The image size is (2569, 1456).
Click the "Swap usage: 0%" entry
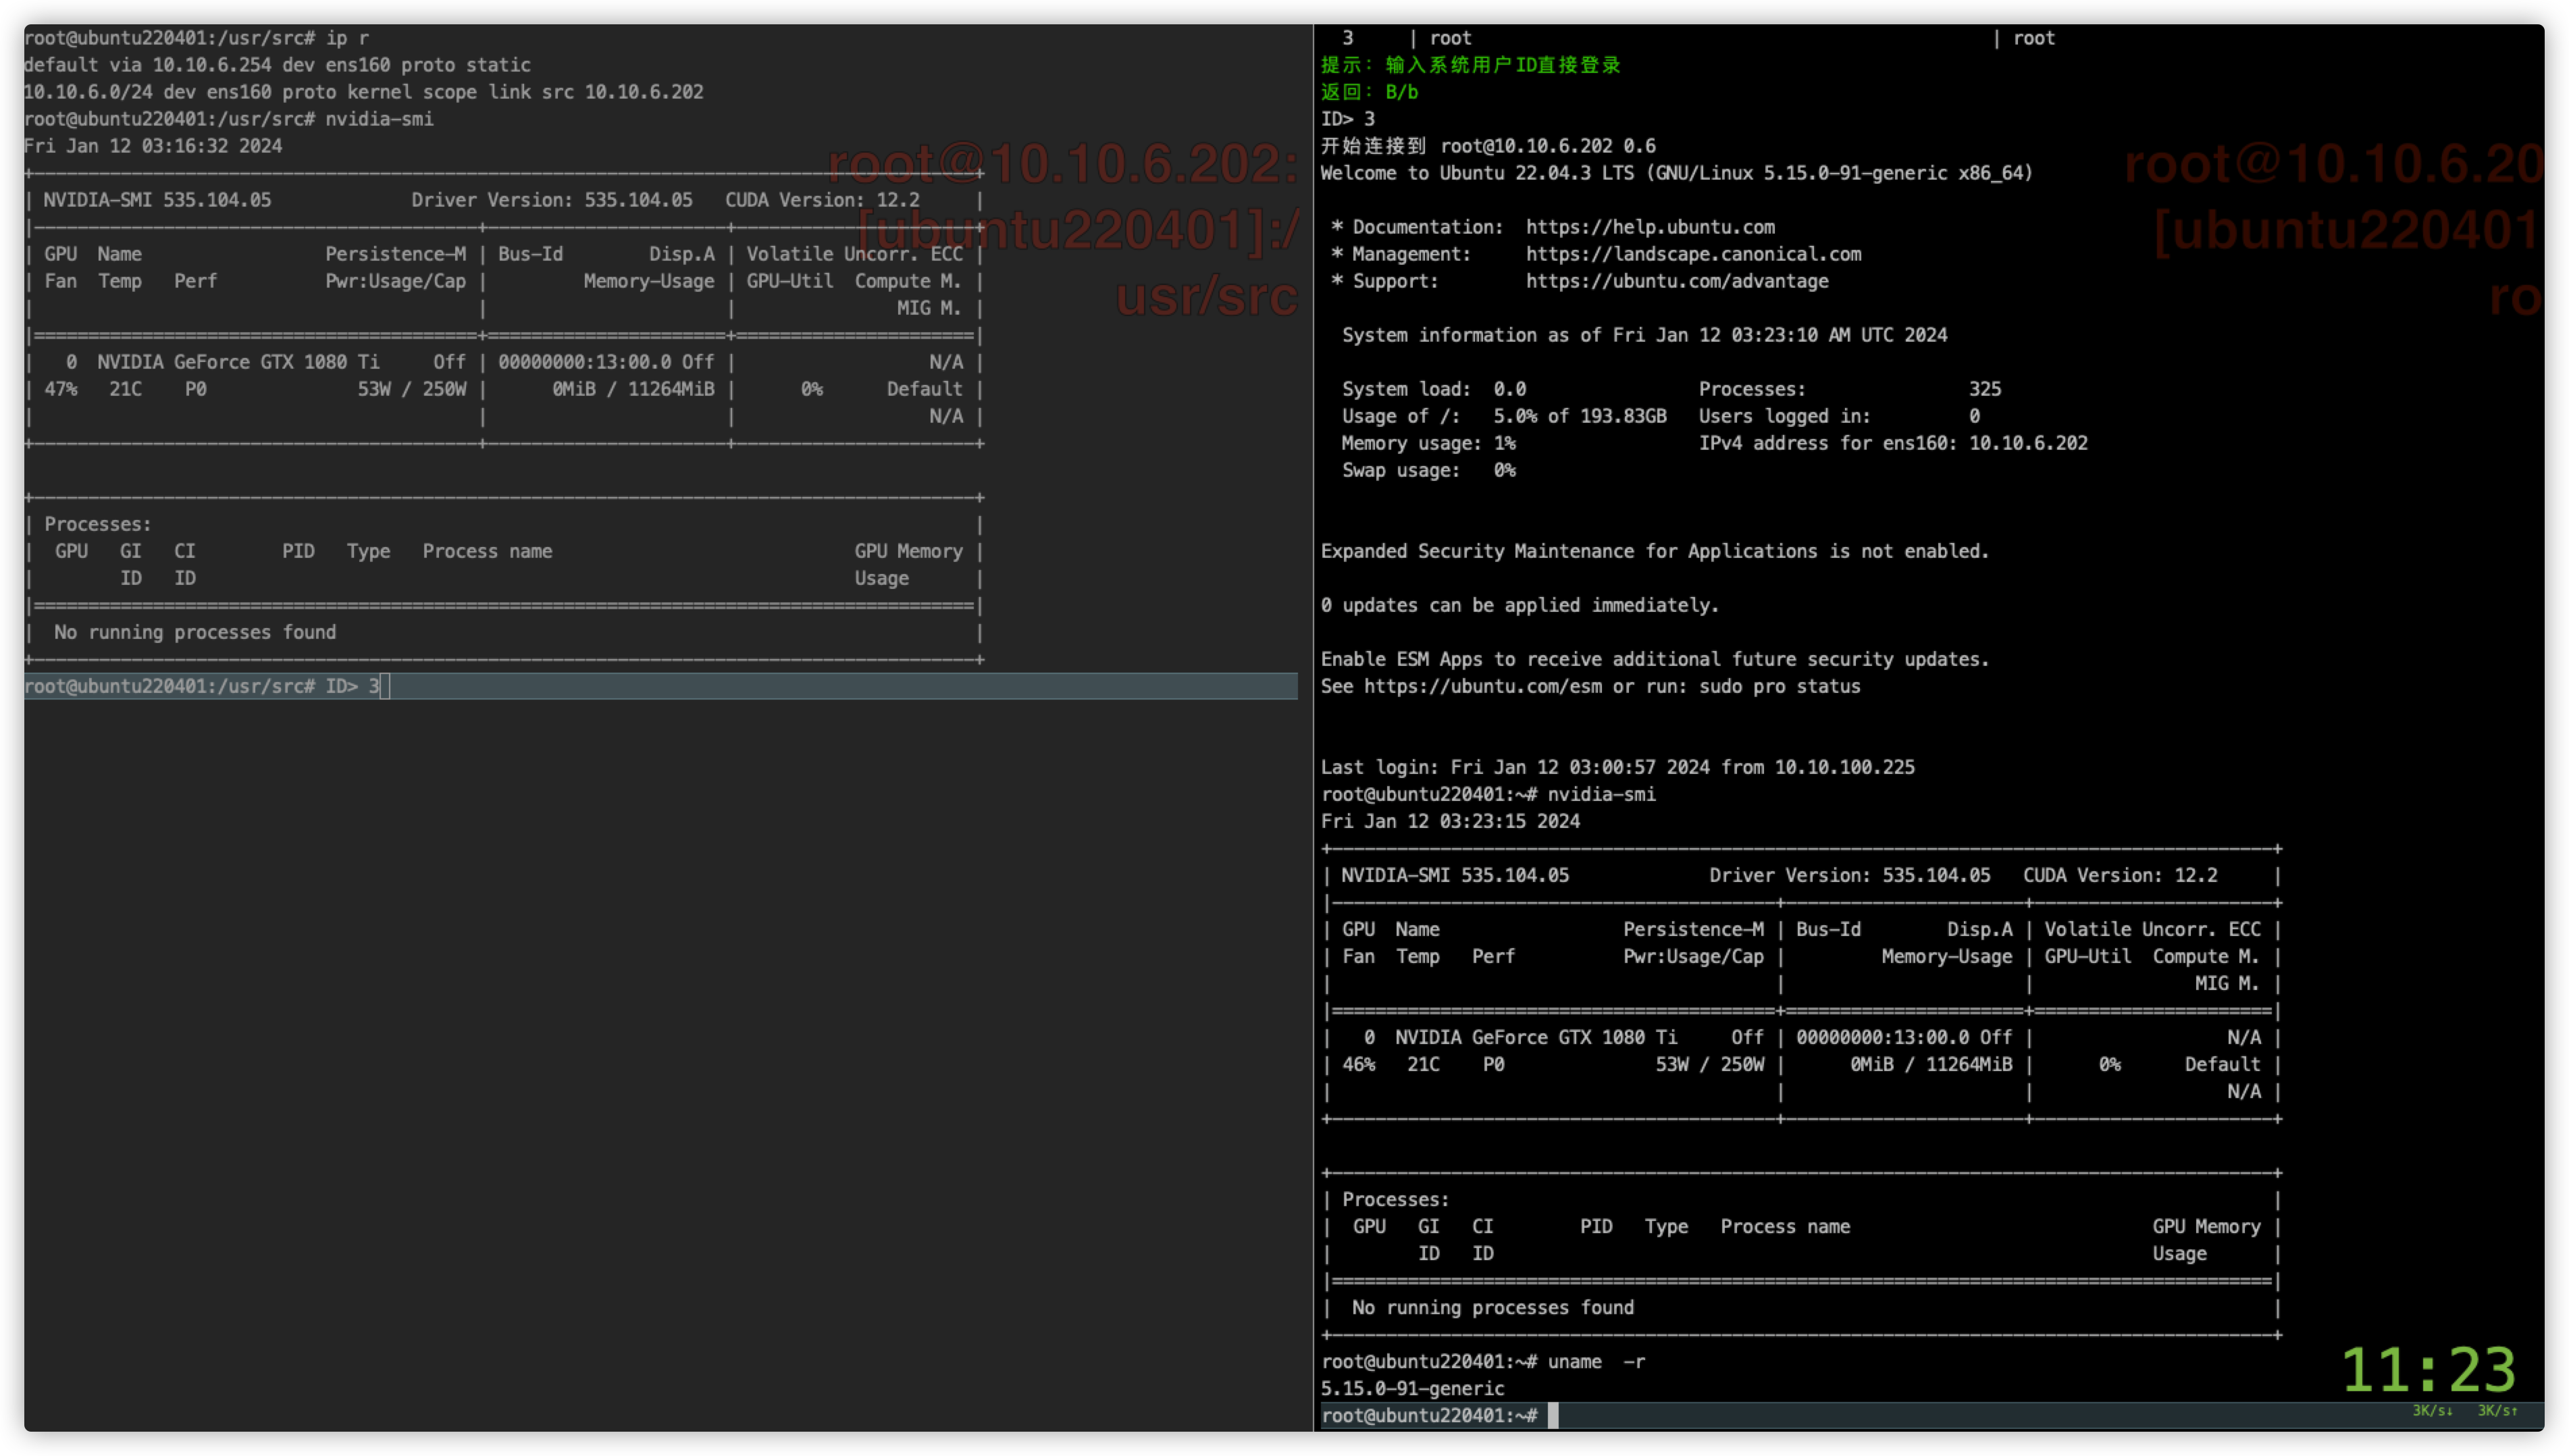1428,470
